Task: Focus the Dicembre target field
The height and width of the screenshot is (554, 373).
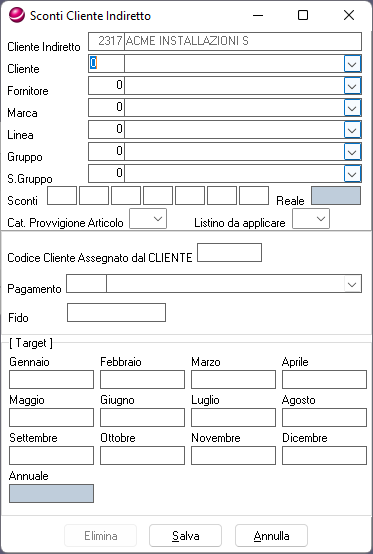Action: 324,455
